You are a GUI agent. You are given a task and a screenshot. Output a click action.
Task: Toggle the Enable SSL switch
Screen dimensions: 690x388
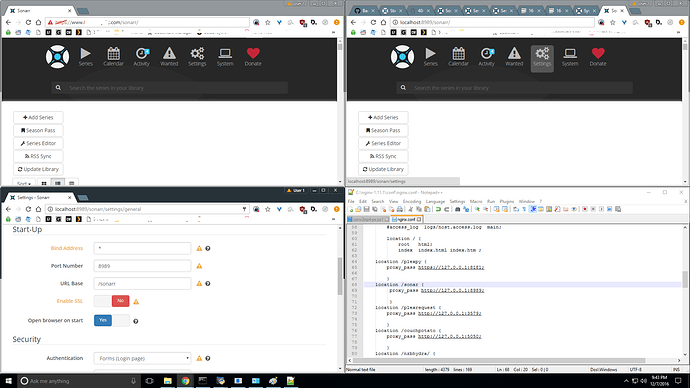coord(112,301)
